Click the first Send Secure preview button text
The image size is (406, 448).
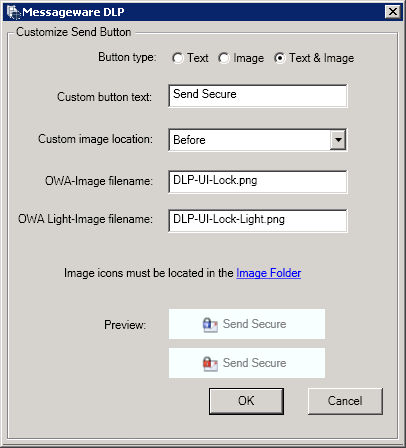coord(254,324)
